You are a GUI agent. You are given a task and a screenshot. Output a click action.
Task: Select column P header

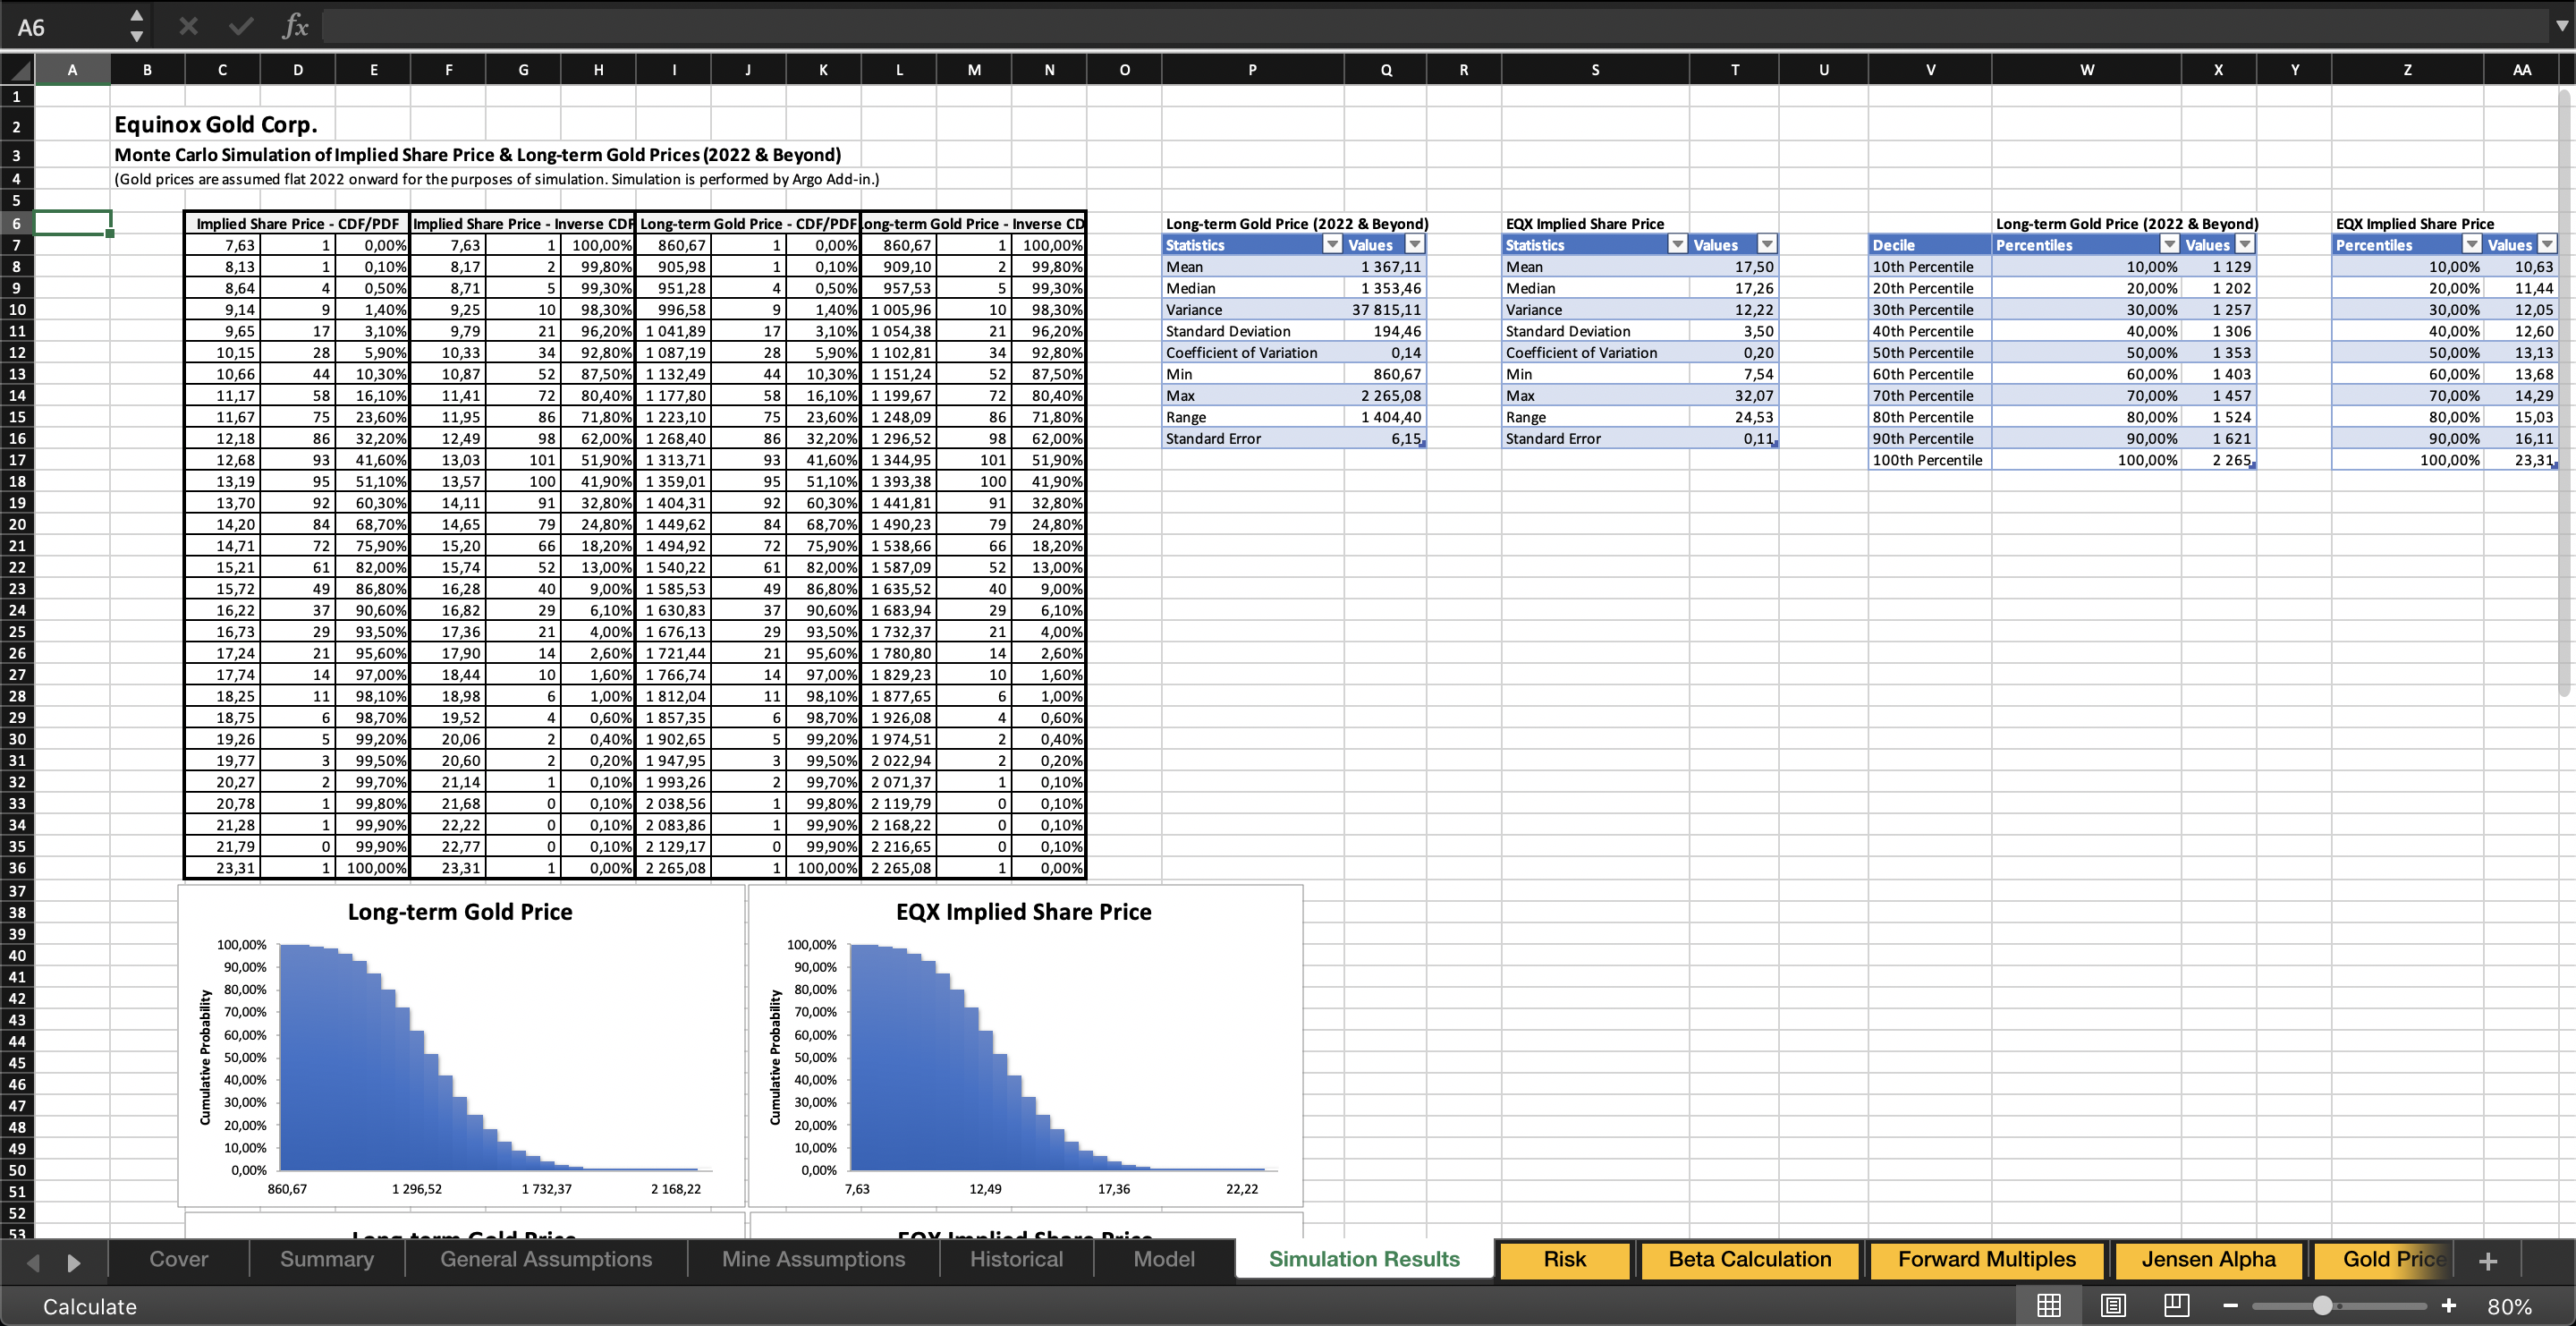point(1252,70)
